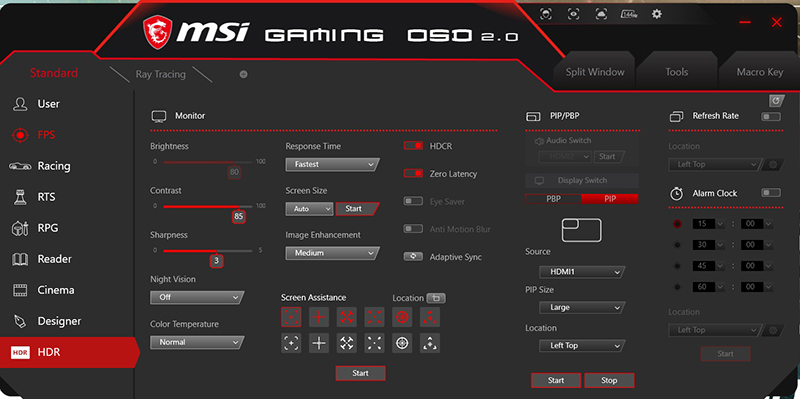800x399 pixels.
Task: Click Start next to Screen Size
Action: [357, 209]
